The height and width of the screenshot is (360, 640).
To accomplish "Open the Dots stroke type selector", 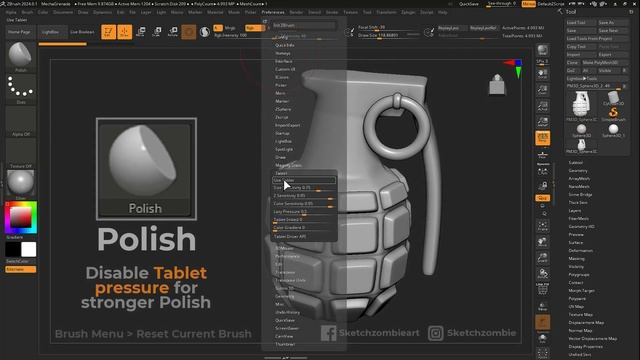I will click(20, 89).
